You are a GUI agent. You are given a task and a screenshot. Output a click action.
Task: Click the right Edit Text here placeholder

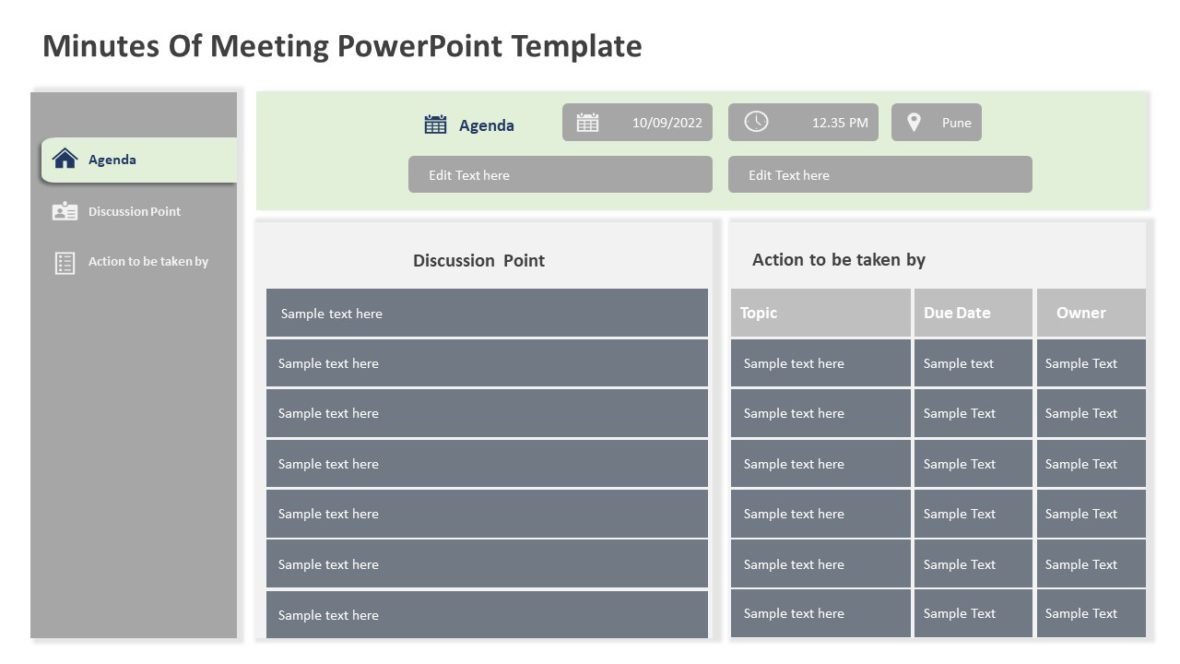(880, 174)
